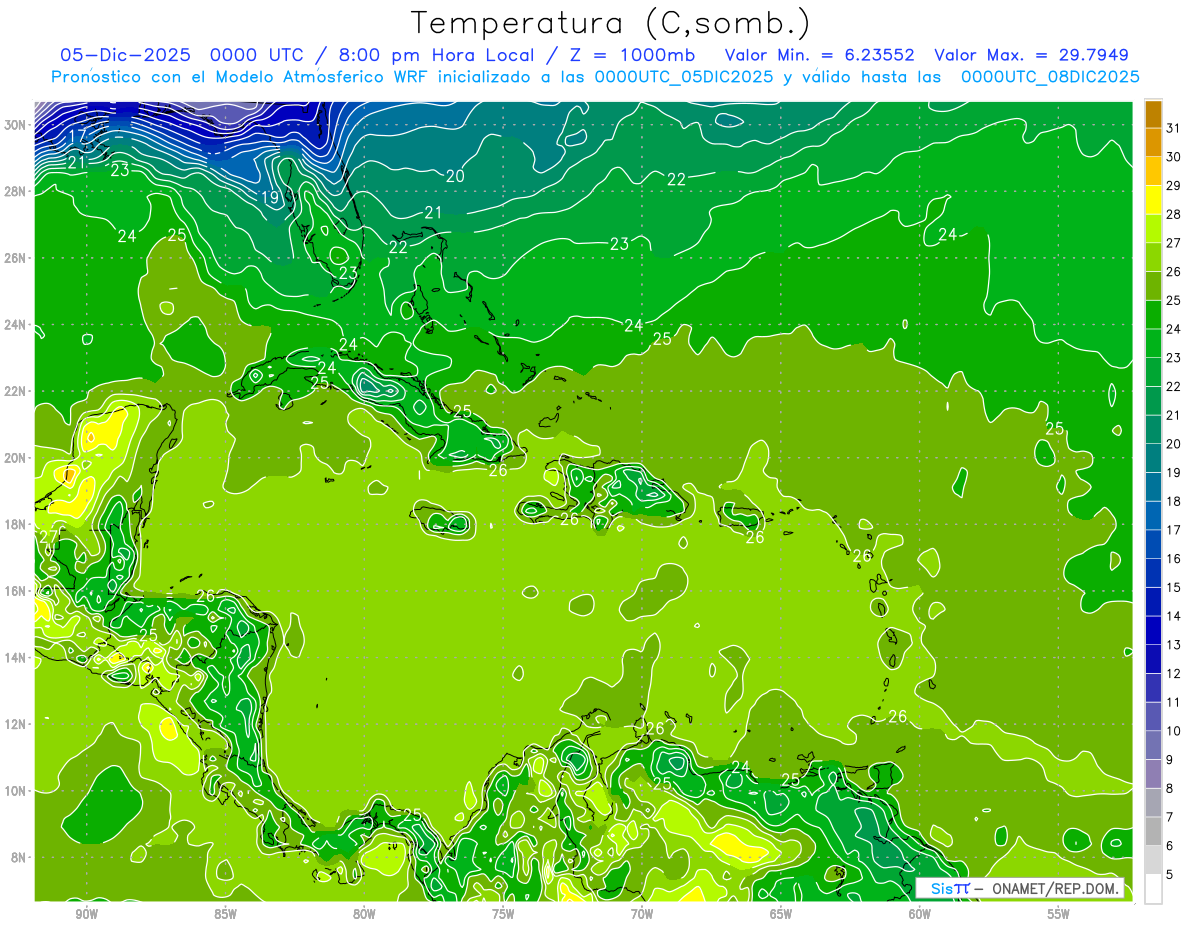Click the teal colorbar segment between 19 and 20
The width and height of the screenshot is (1200, 927).
click(1153, 458)
